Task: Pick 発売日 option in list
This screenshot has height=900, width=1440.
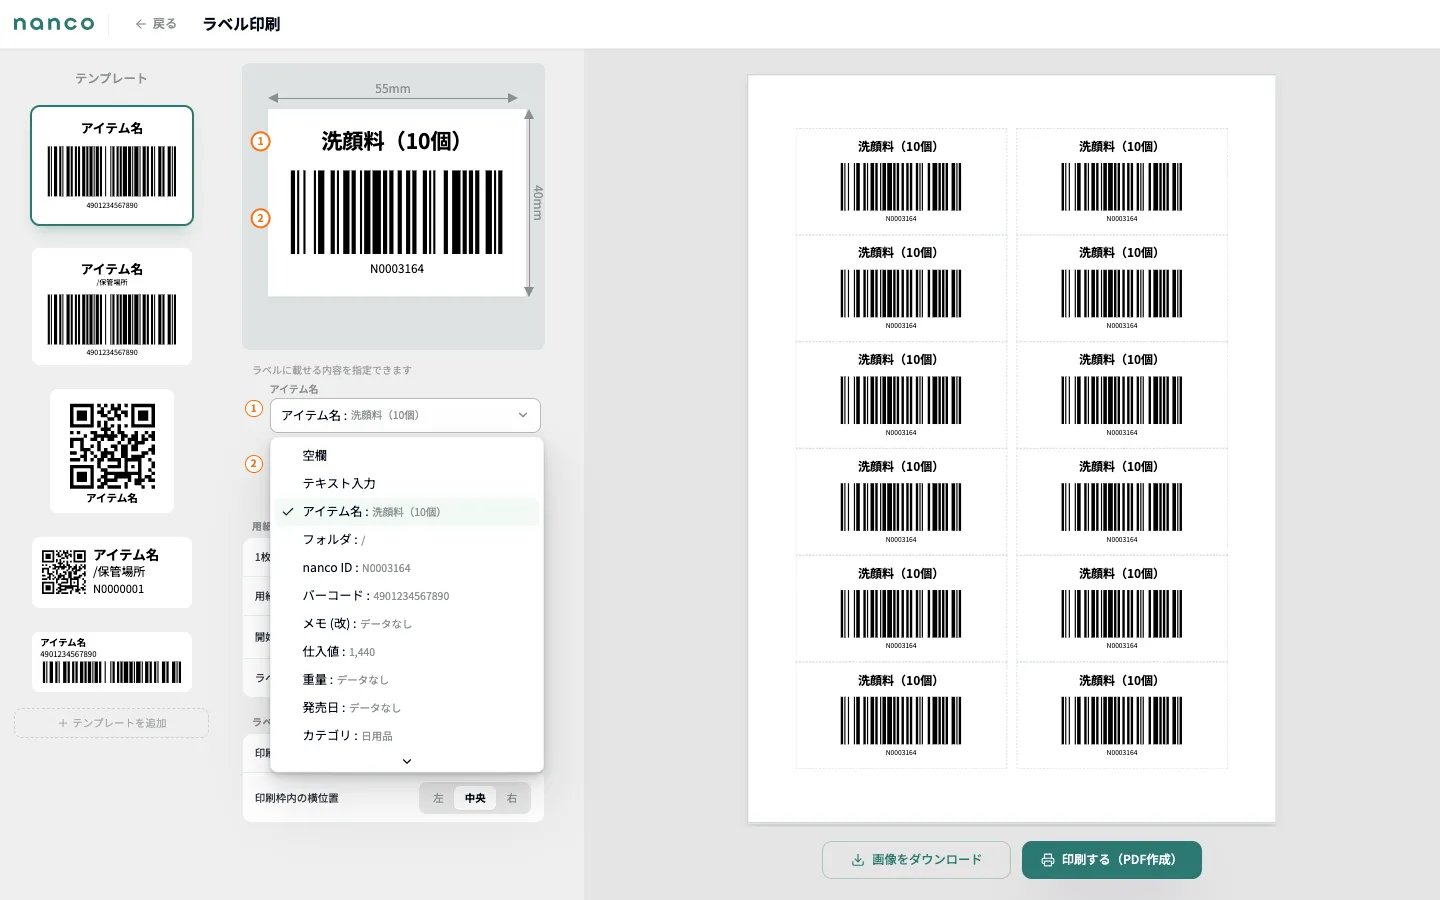Action: tap(407, 708)
